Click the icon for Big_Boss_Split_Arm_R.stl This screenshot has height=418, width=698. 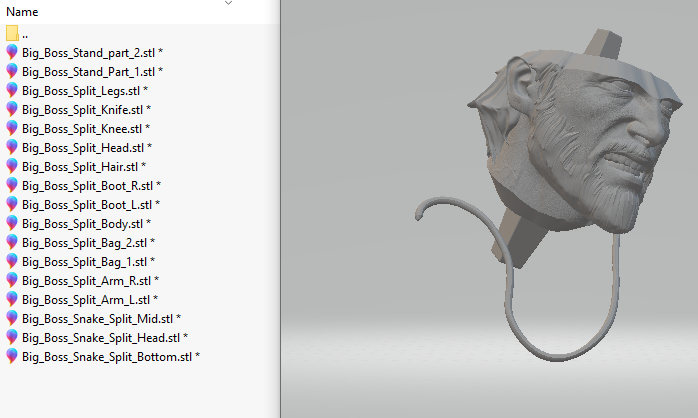pyautogui.click(x=12, y=281)
